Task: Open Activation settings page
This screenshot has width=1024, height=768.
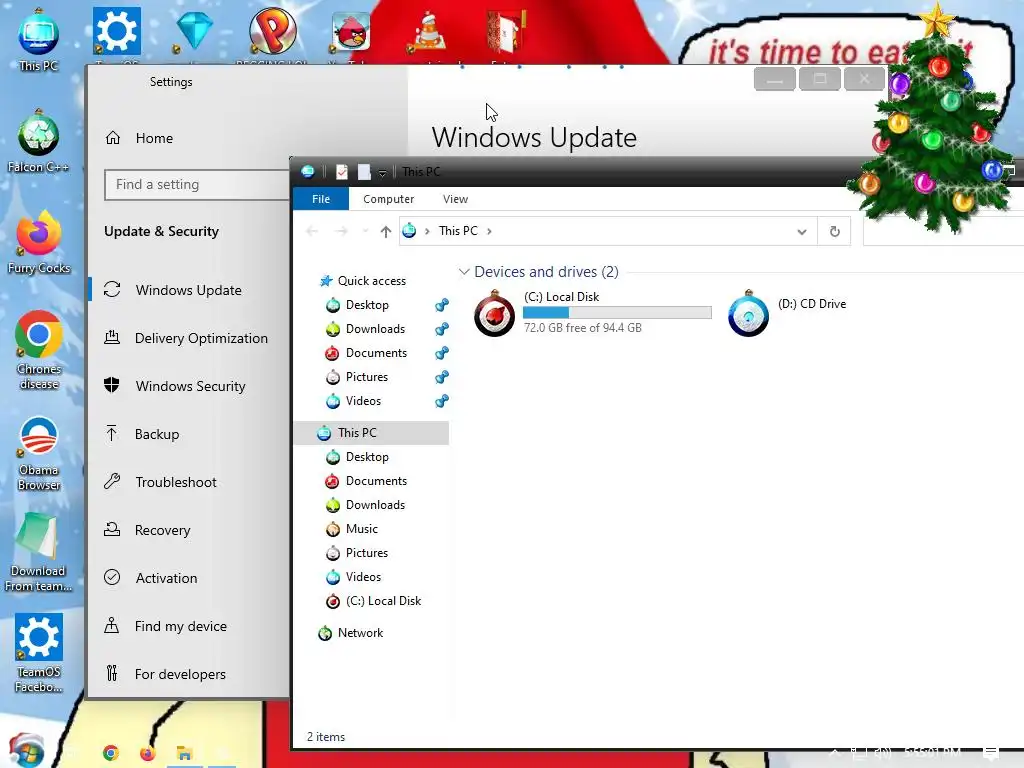Action: [x=188, y=578]
